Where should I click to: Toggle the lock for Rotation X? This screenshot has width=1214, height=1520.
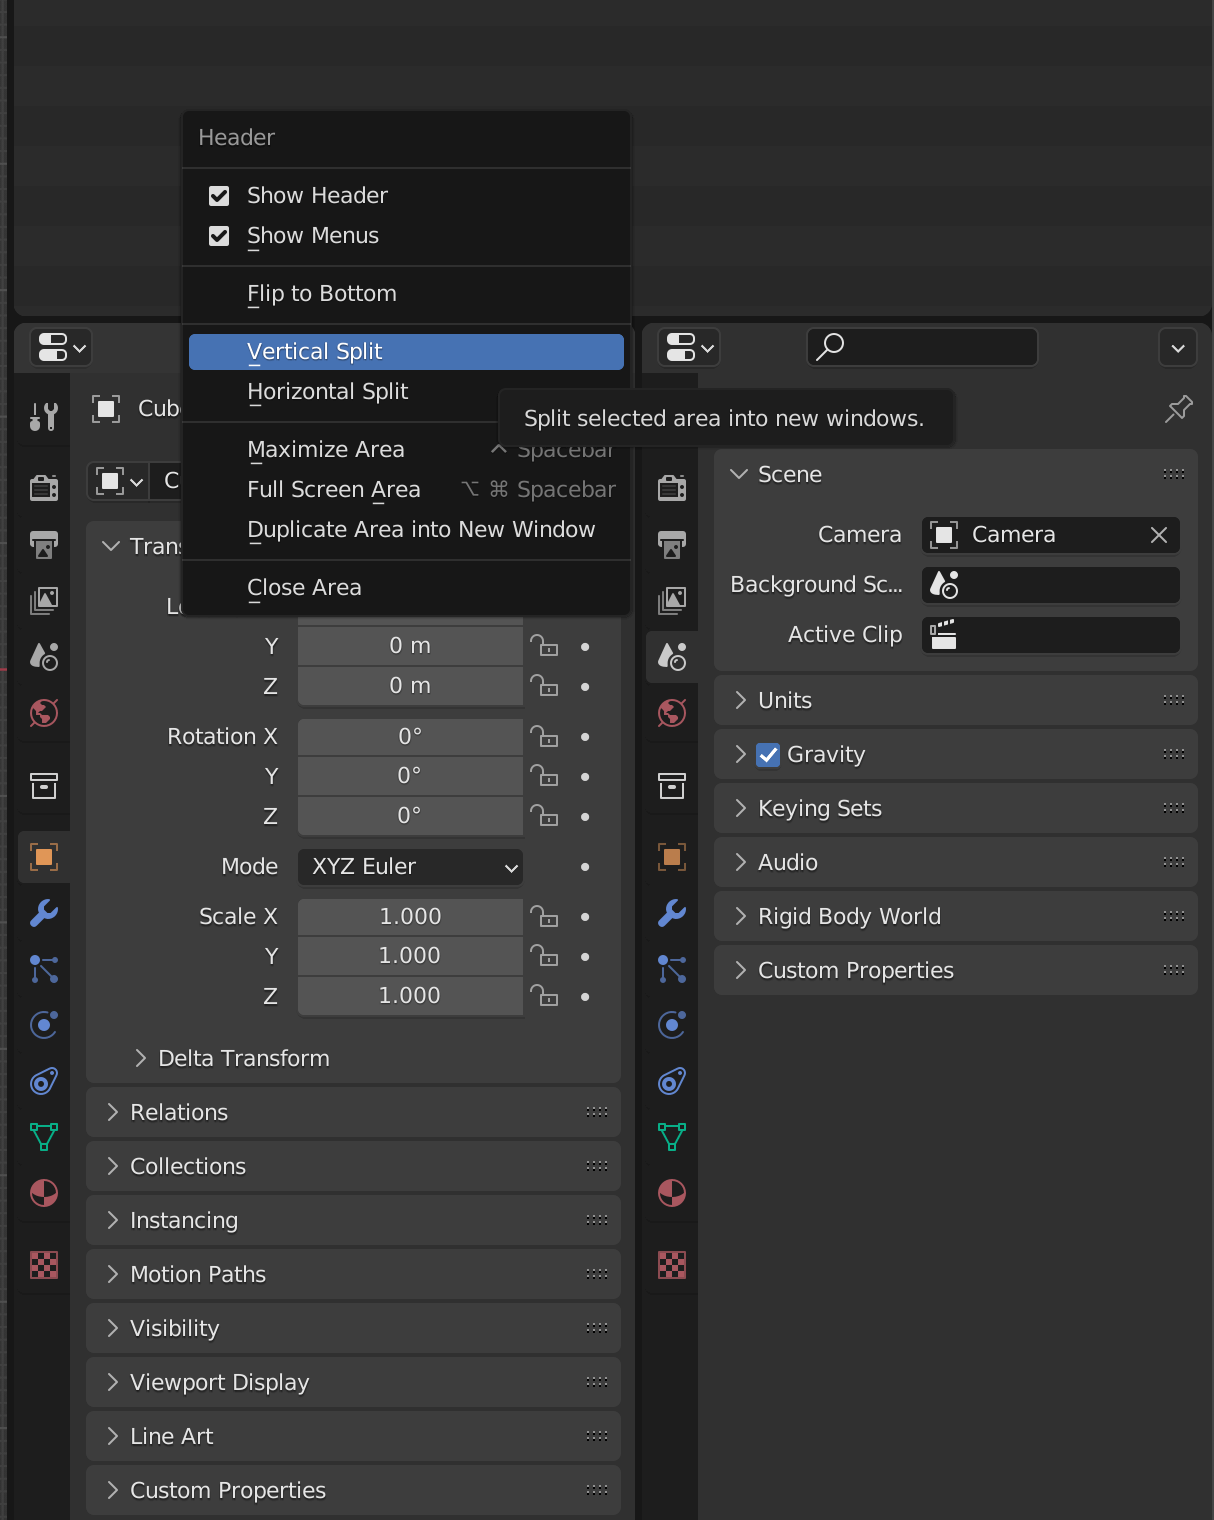(x=544, y=737)
